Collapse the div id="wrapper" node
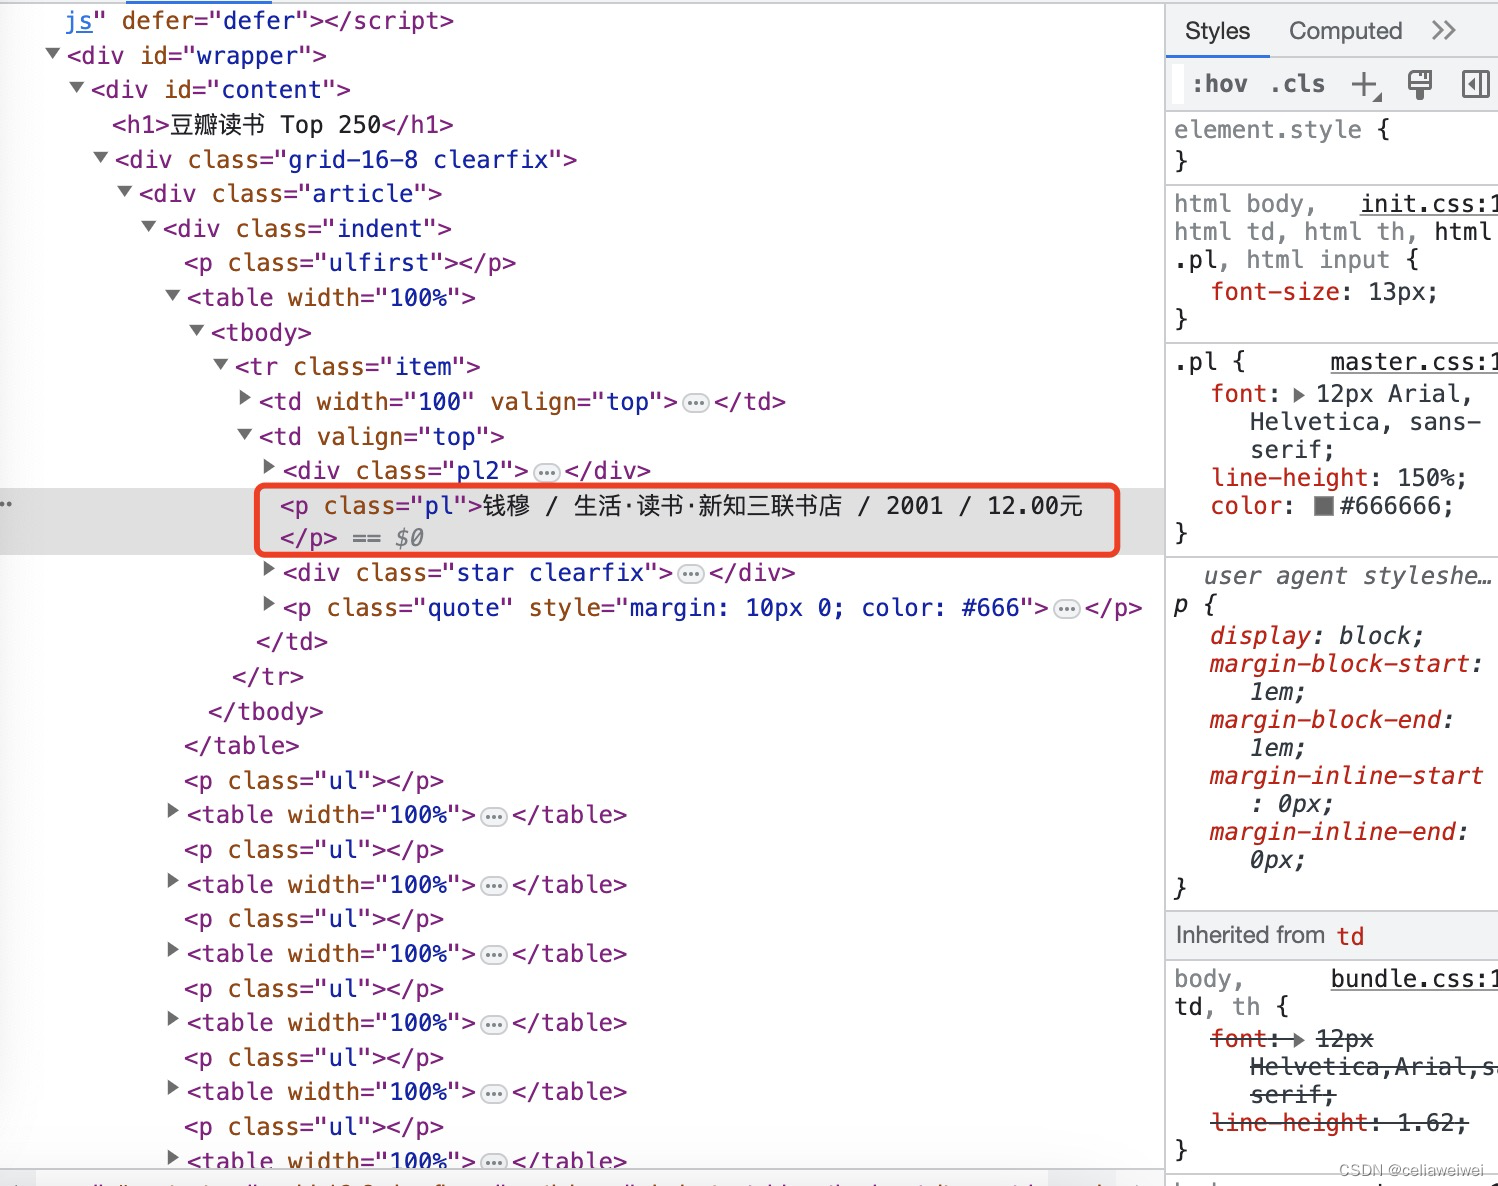 (x=53, y=54)
